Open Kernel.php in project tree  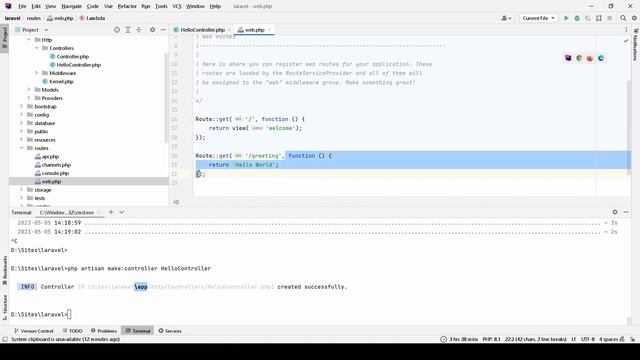(61, 82)
